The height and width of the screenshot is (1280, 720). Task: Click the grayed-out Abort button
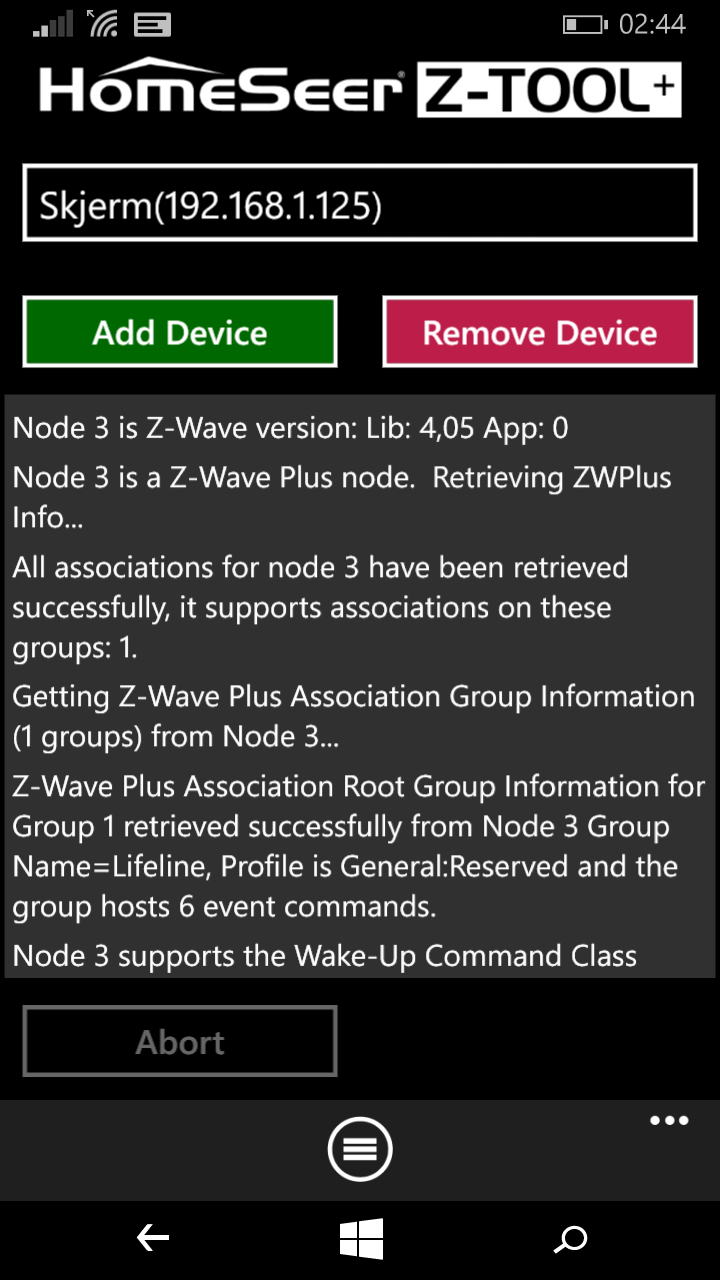(180, 1042)
